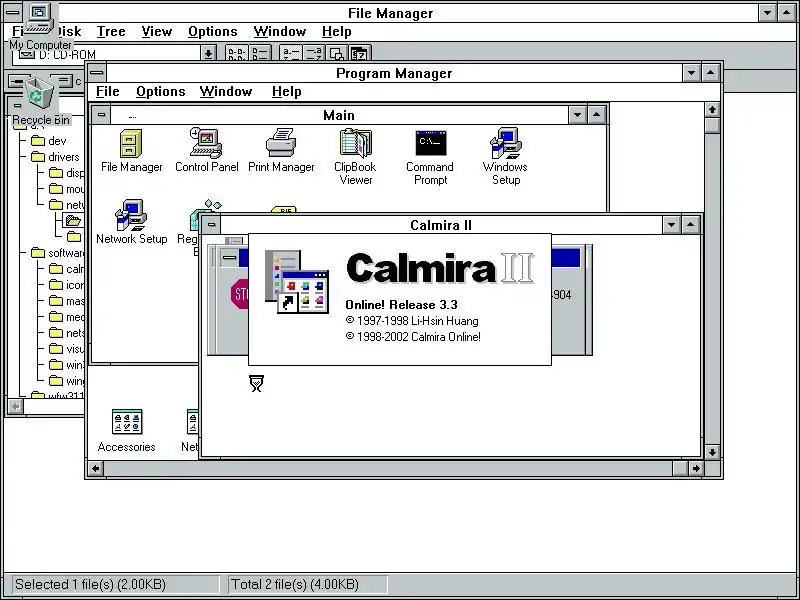The width and height of the screenshot is (800, 600).
Task: Click the sort by name toolbar button
Action: (x=291, y=54)
